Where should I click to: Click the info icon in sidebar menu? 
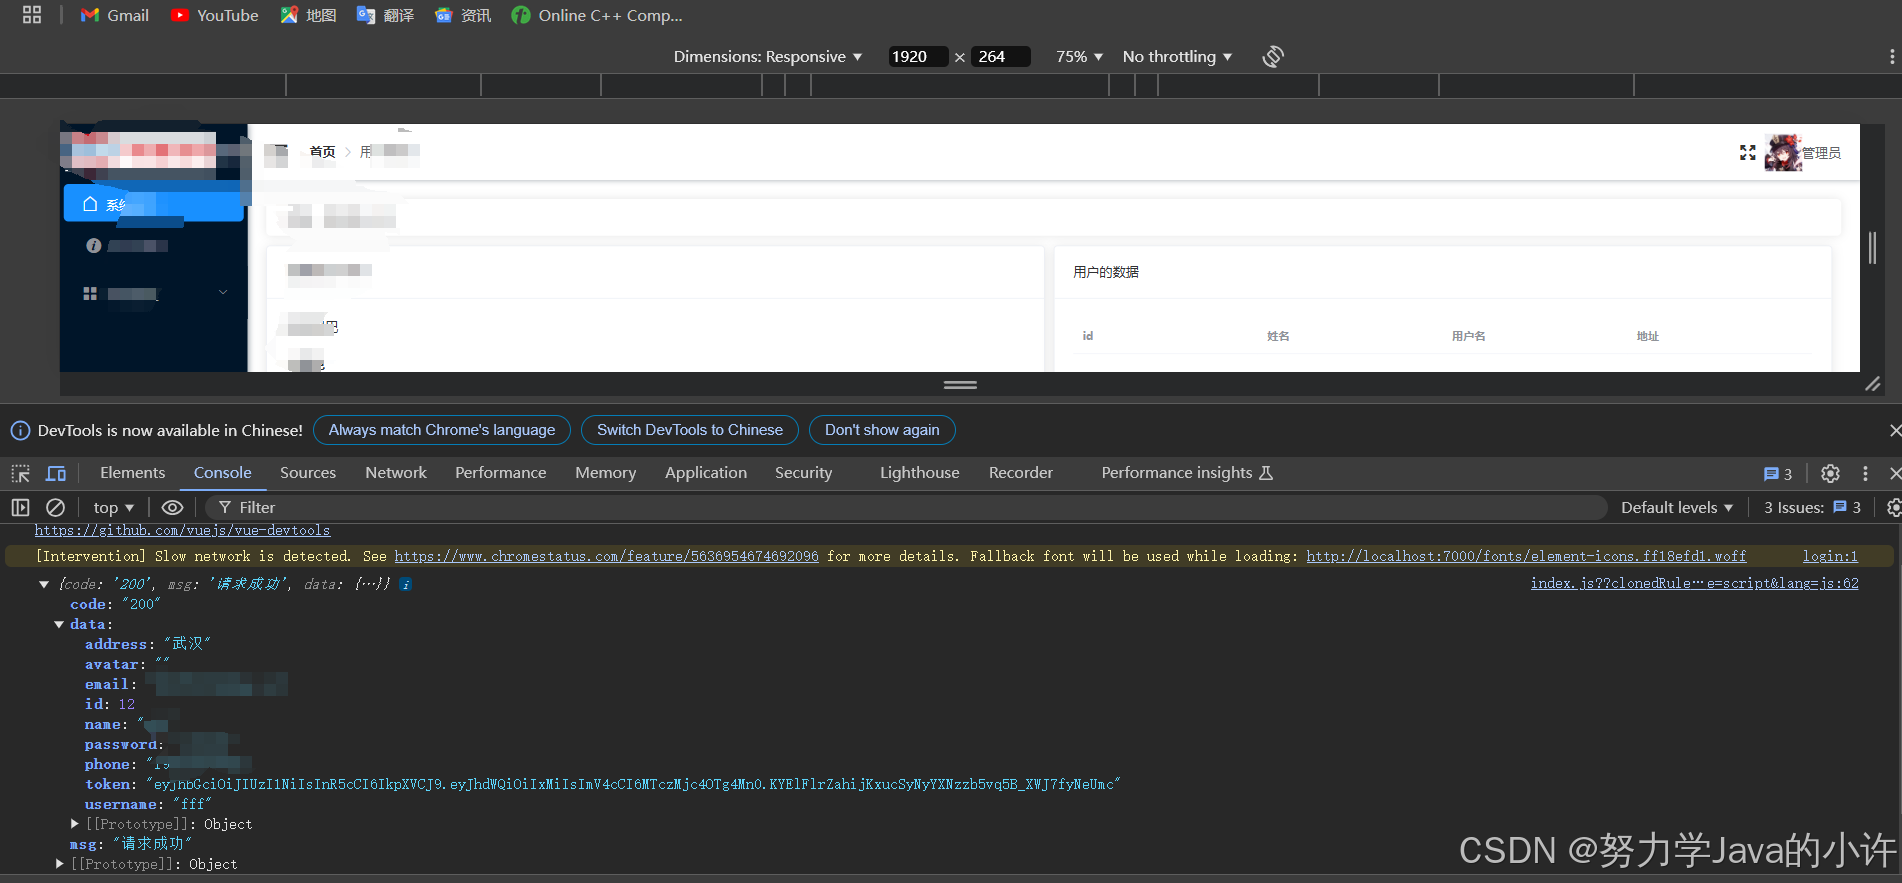93,245
